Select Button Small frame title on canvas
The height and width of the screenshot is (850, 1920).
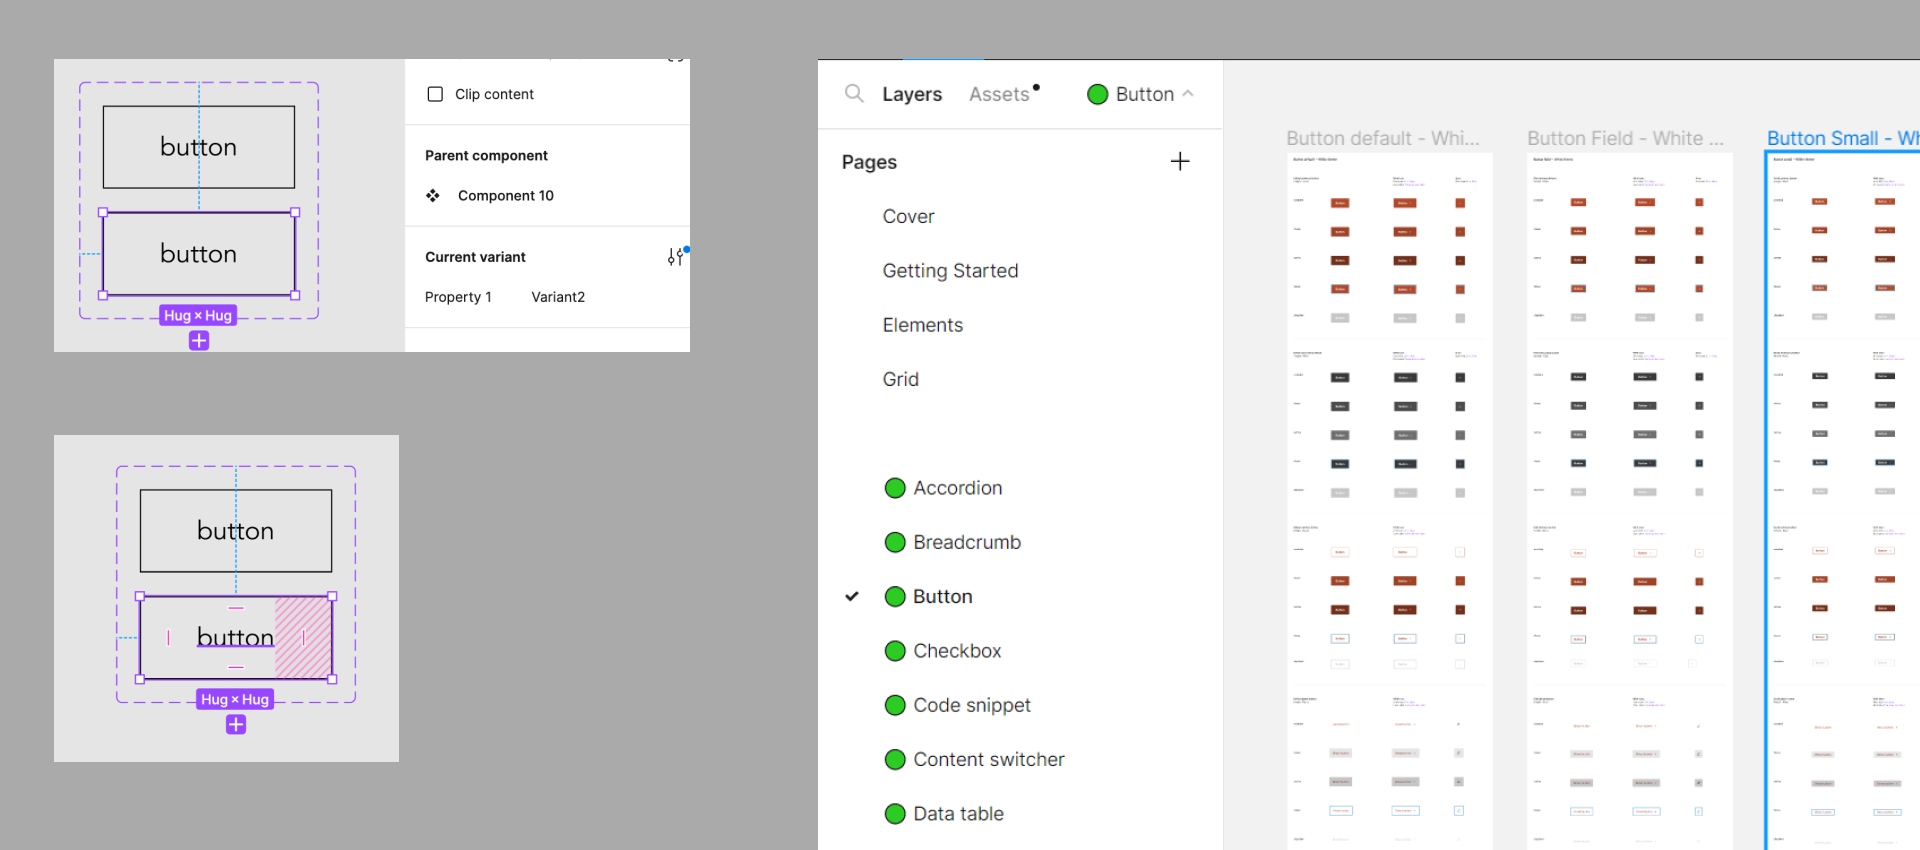click(1840, 138)
